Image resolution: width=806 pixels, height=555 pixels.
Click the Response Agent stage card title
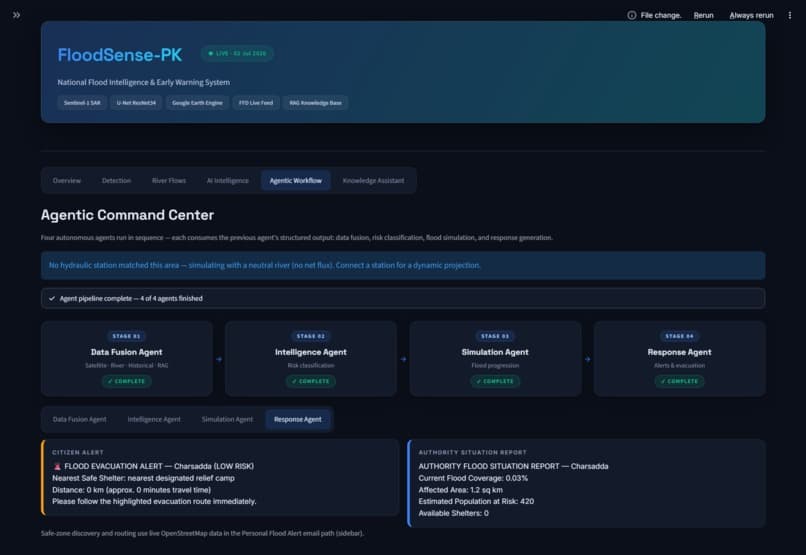tap(680, 352)
